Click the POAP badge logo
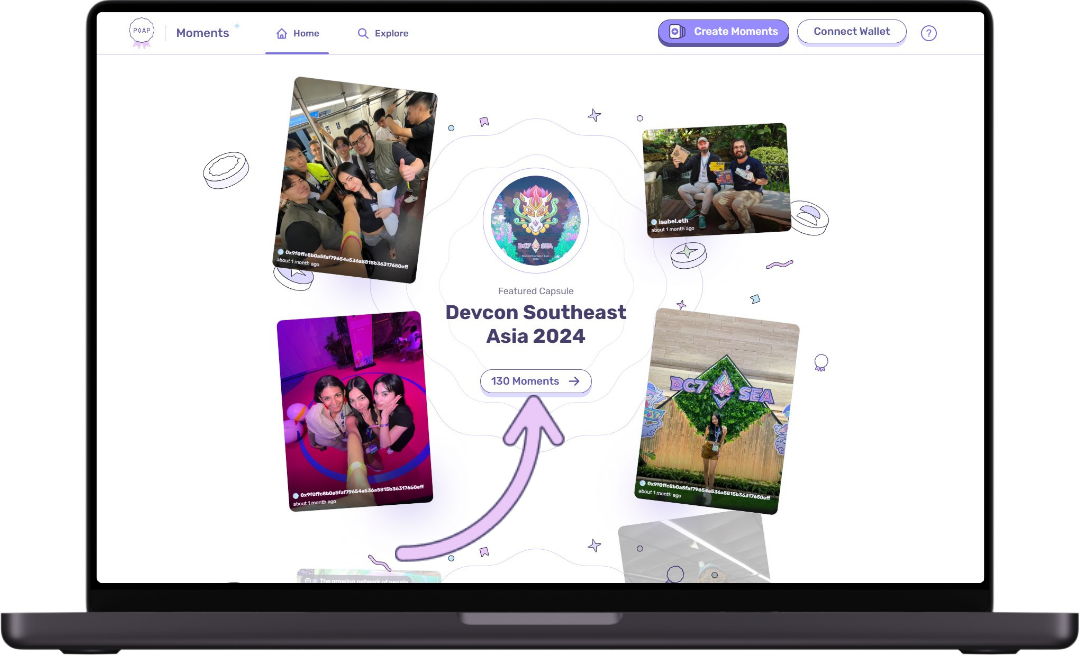The width and height of the screenshot is (1080, 656). (x=141, y=31)
